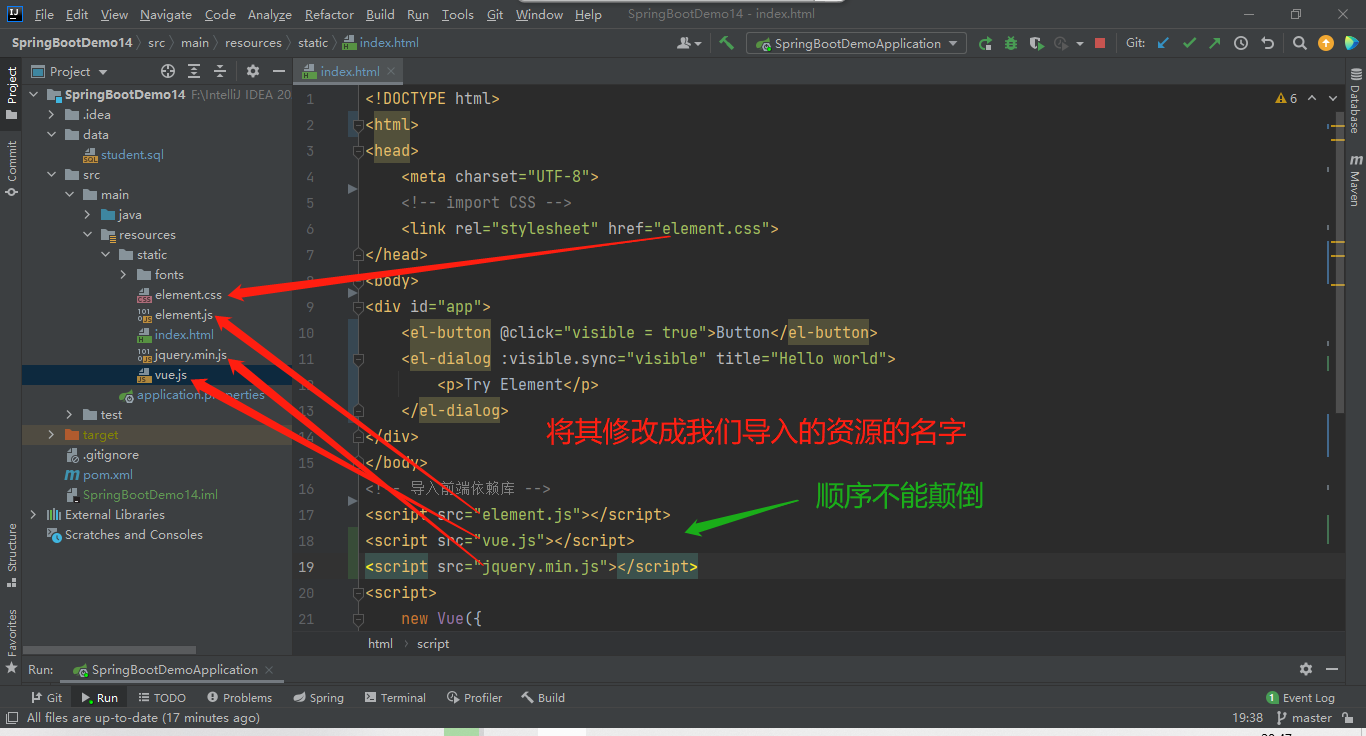Open the File menu

point(44,14)
